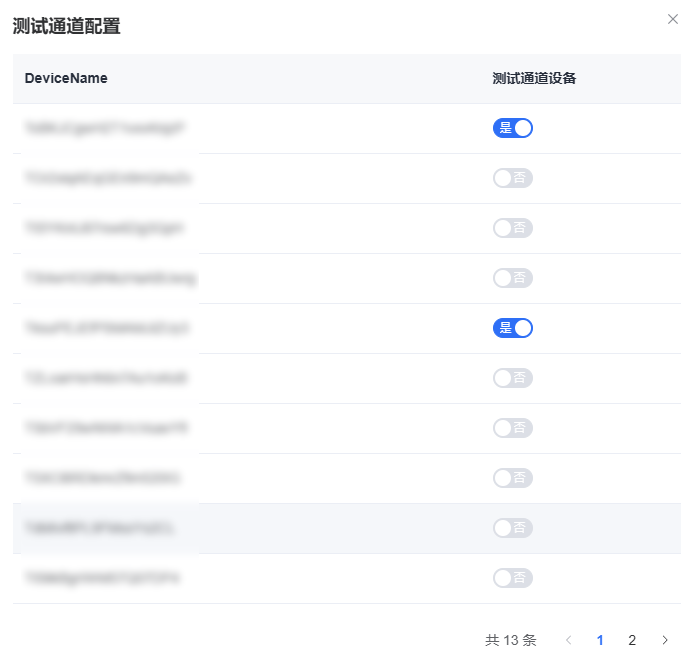Enable the tenth row's 否 switch
This screenshot has height=668, width=694.
click(513, 578)
